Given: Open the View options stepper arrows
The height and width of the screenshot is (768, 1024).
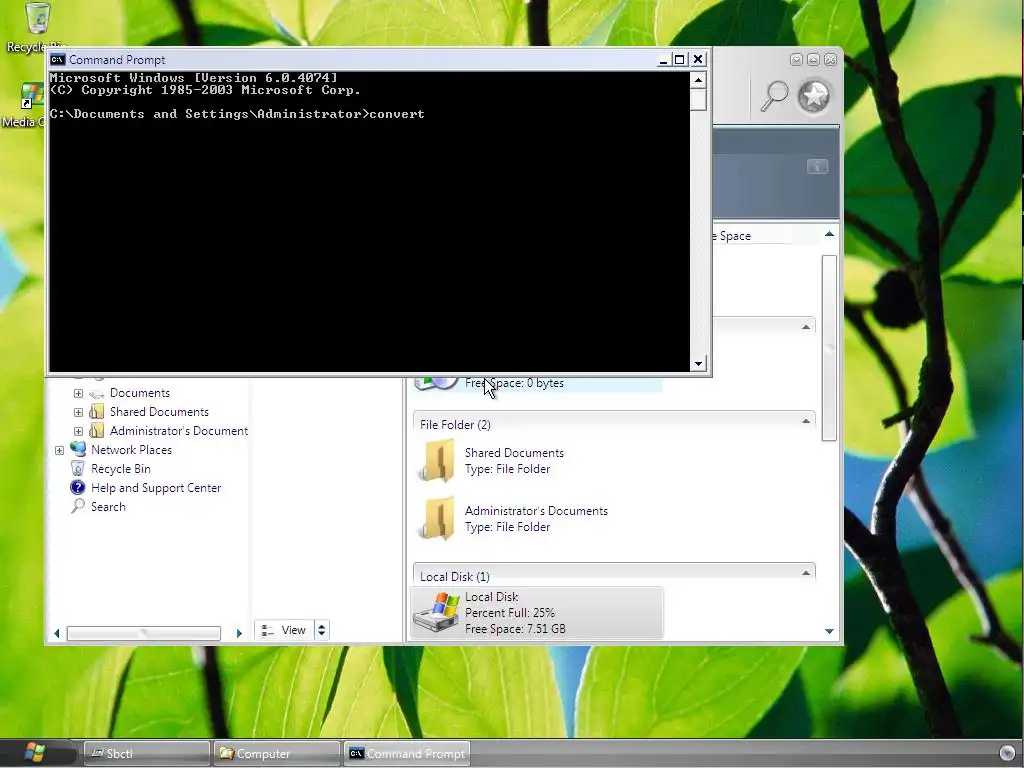Looking at the screenshot, I should tap(321, 630).
